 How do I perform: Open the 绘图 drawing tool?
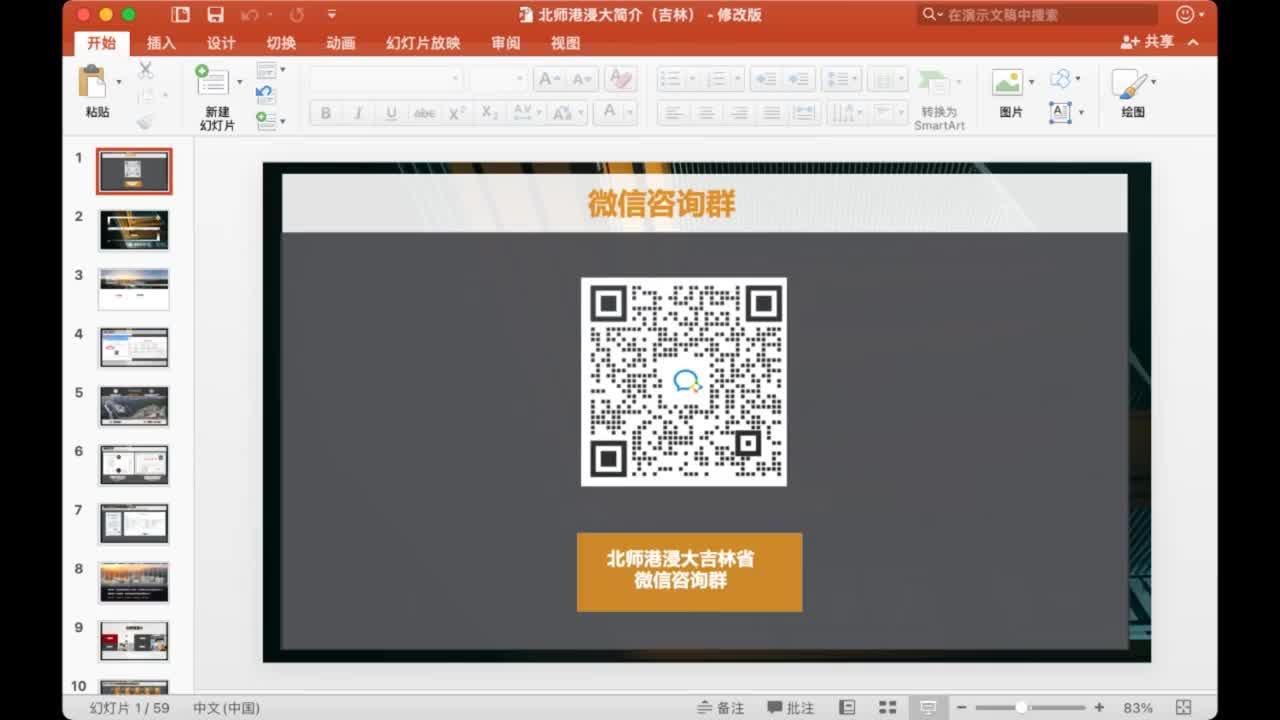point(1130,84)
